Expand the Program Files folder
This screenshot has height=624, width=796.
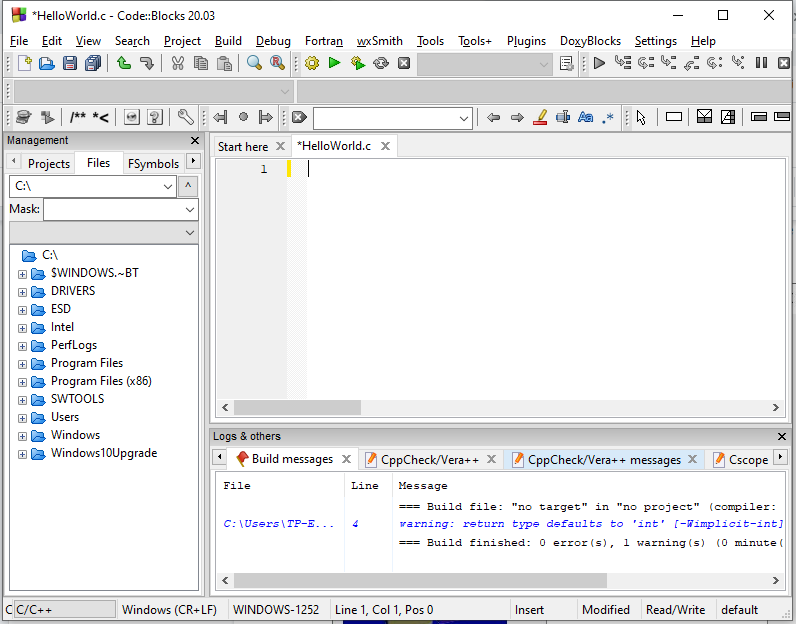[22, 365]
